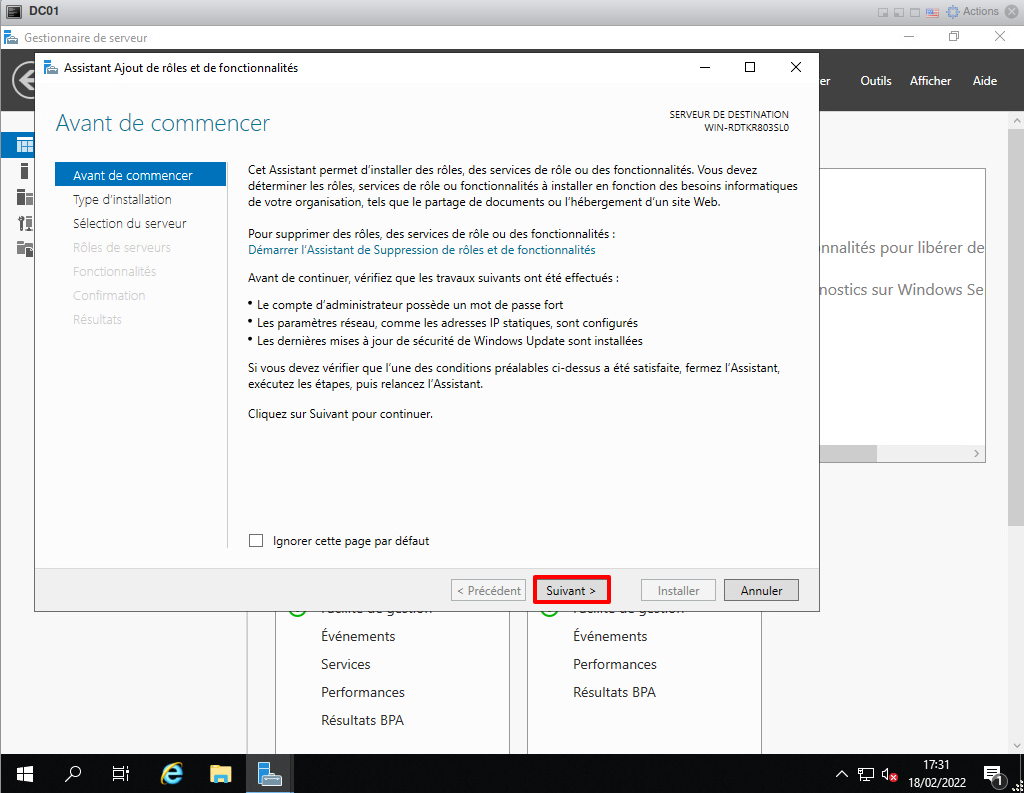Go to 'Sélection du serveur' step
1024x793 pixels.
click(x=130, y=223)
